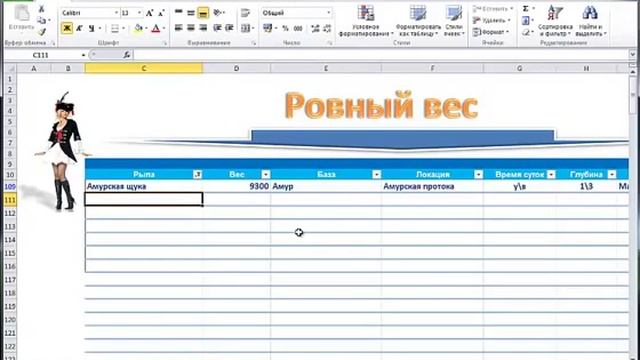This screenshot has width=640, height=360.
Task: Open Format cells (Формат) menu
Action: click(x=491, y=32)
